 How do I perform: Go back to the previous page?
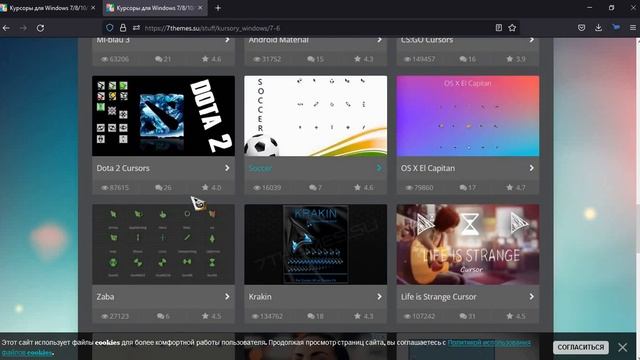(6, 28)
